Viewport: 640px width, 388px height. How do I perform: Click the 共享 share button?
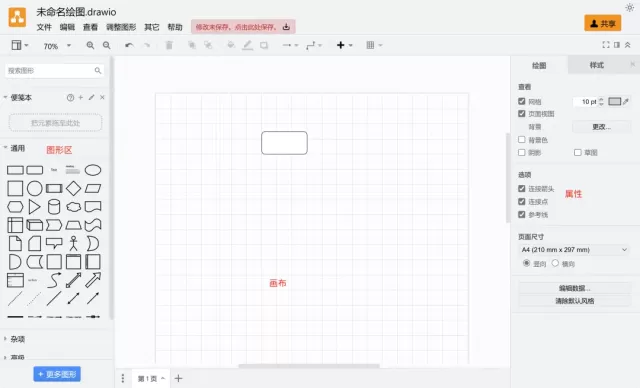point(603,23)
